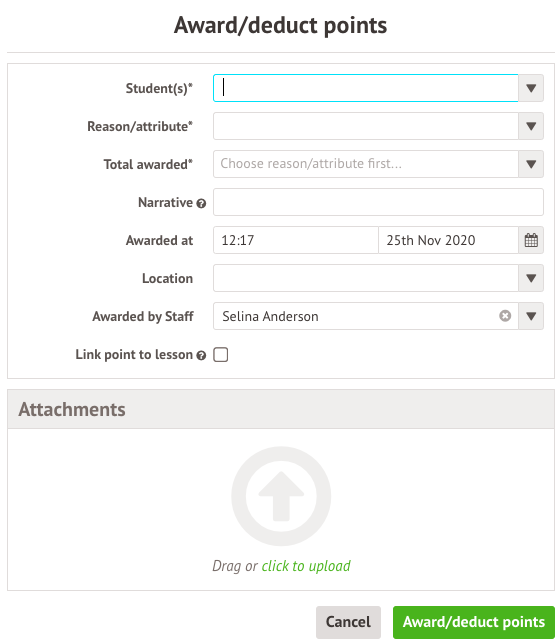Click the green Award/deduct points button

[x=474, y=622]
